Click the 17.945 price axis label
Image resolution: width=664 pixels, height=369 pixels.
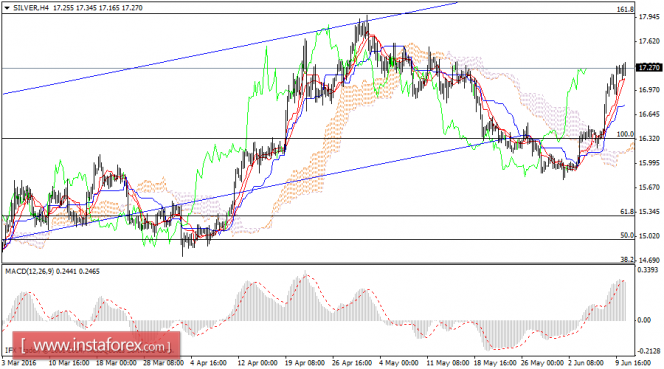pyautogui.click(x=649, y=17)
